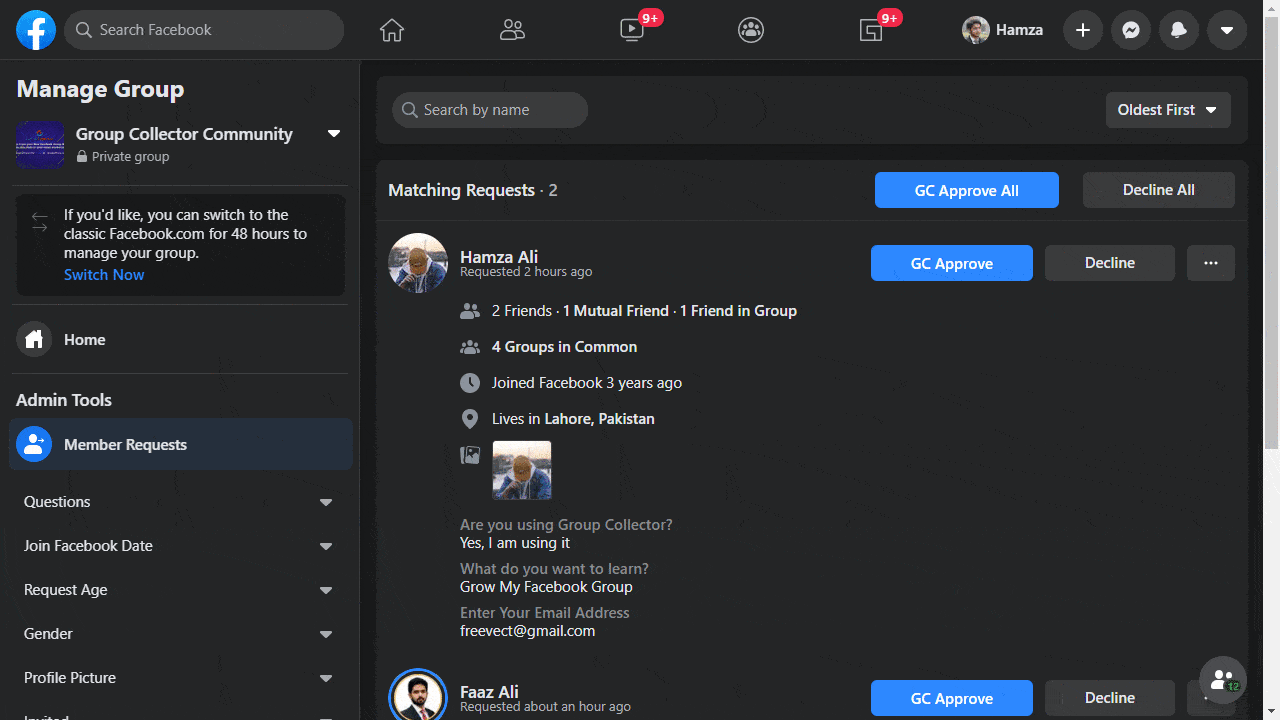Open the Messenger icon
Screen dimensions: 1280x720
[1131, 31]
